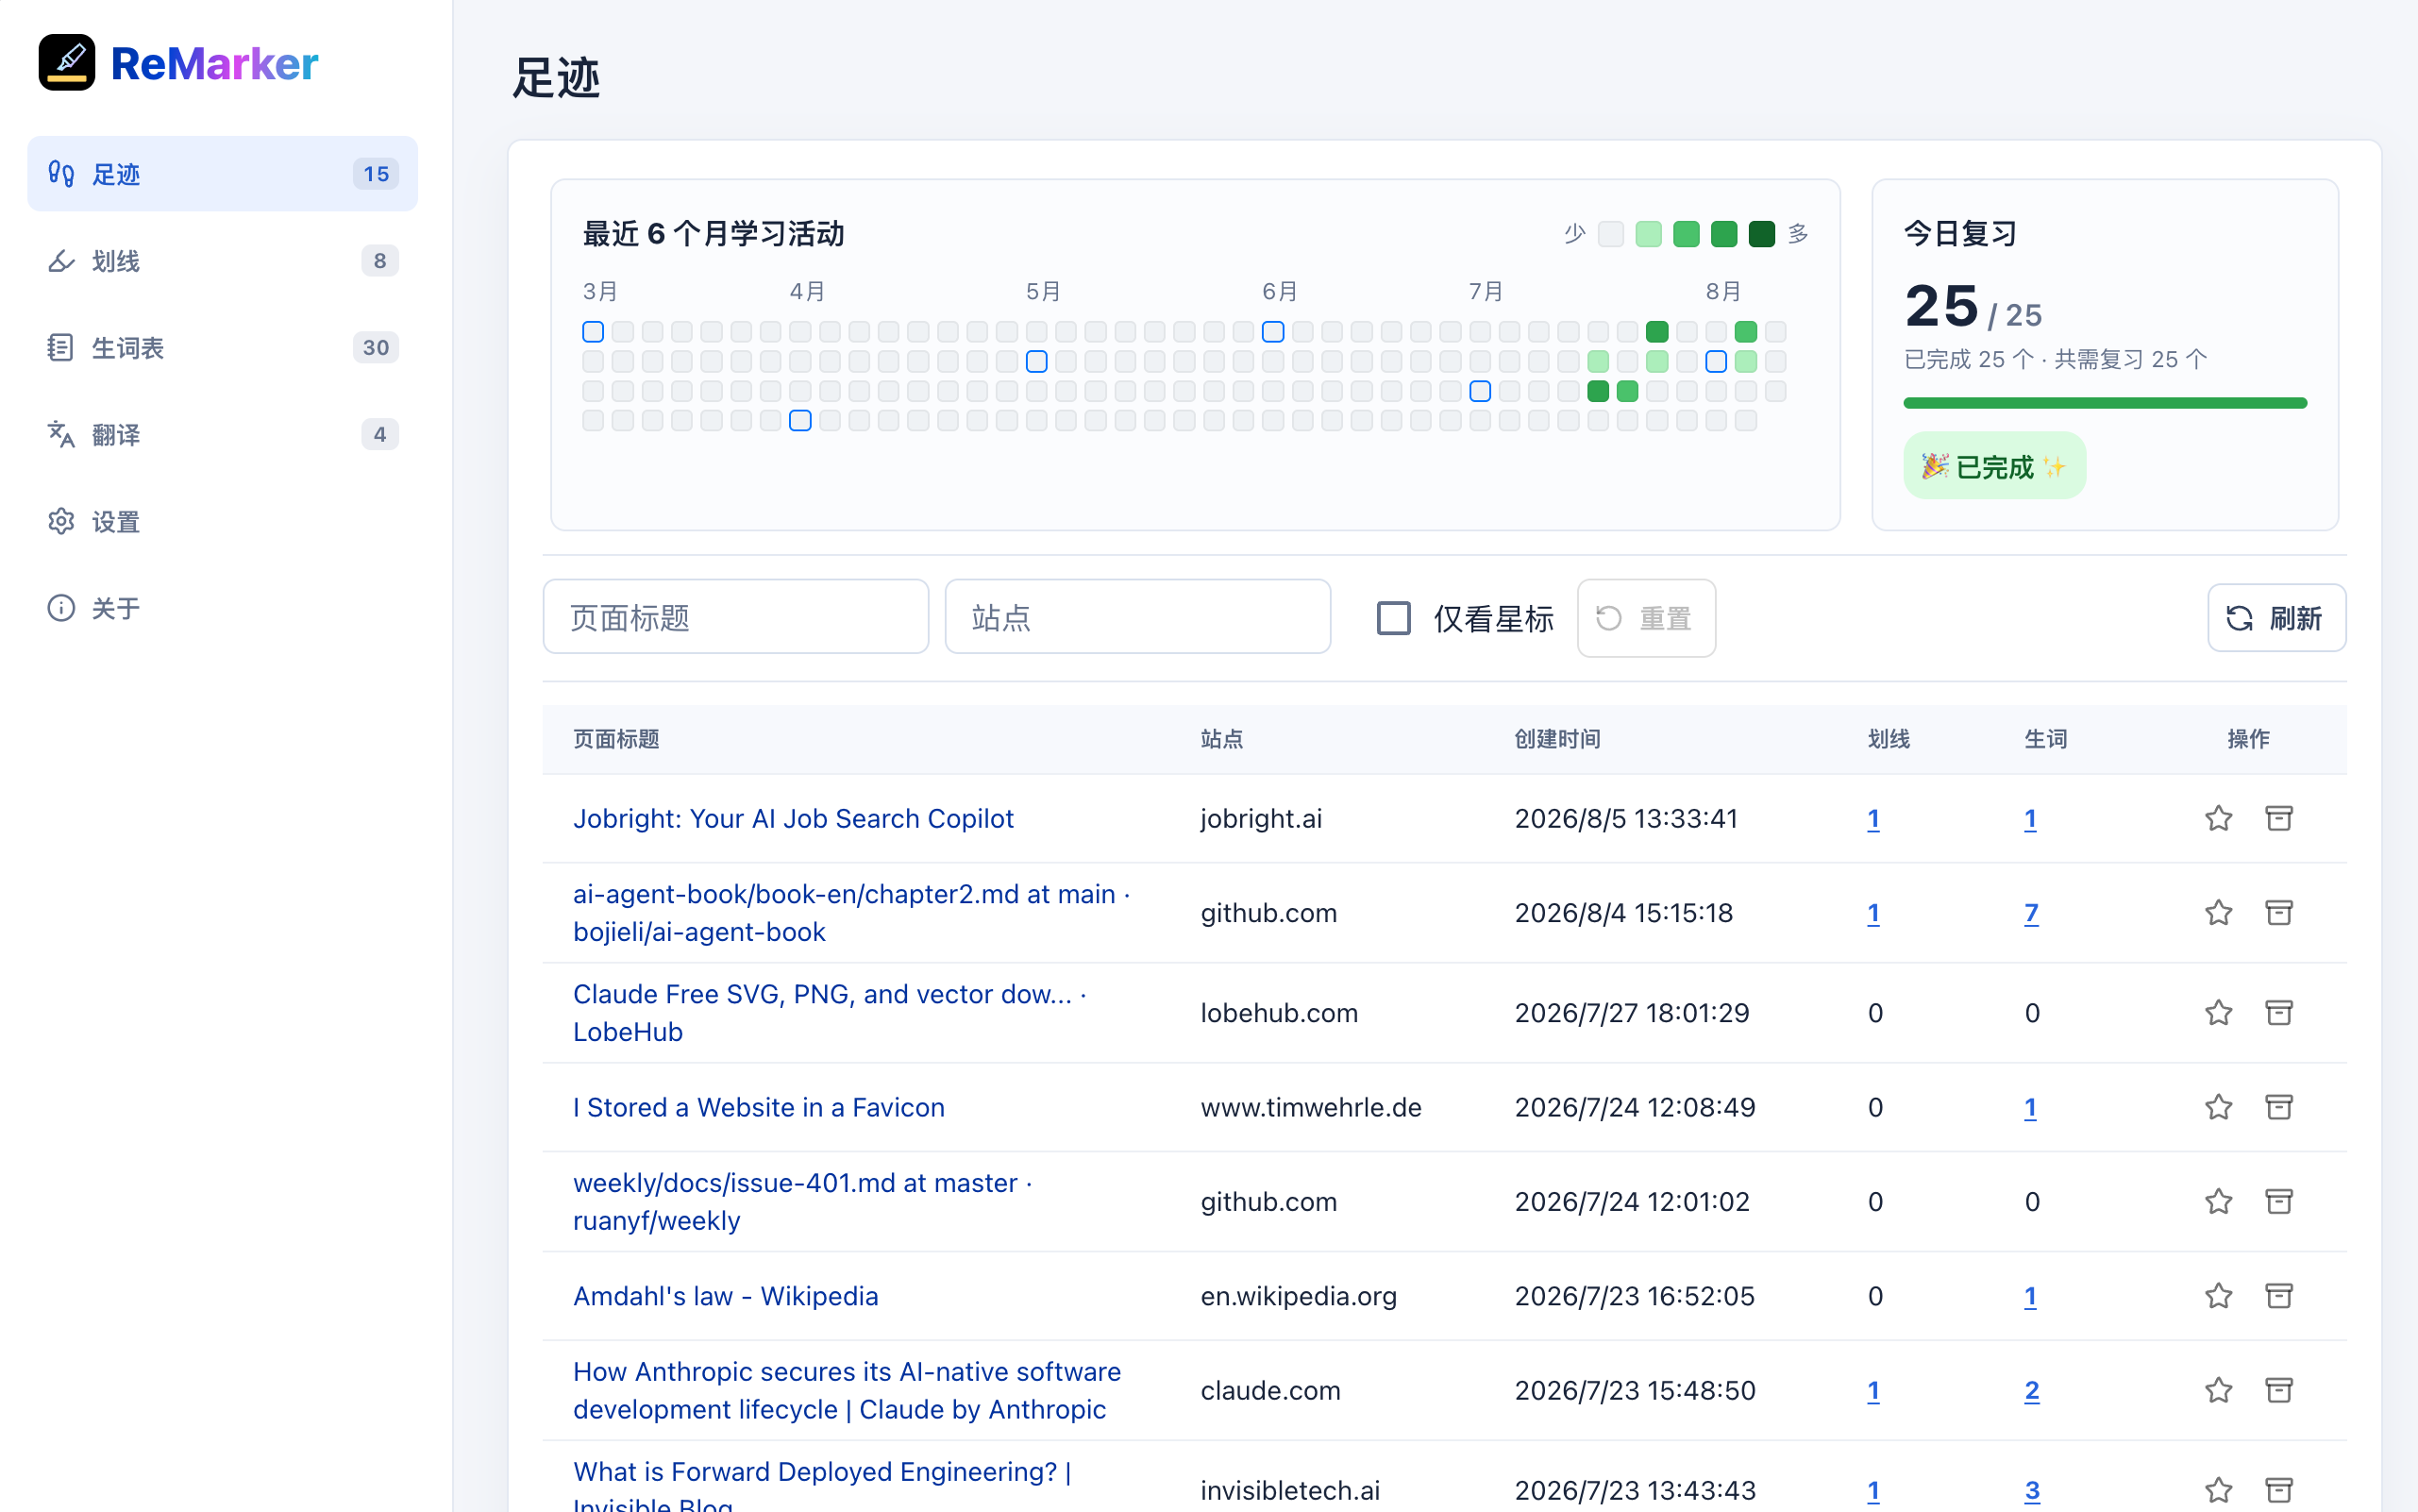Star the ai-agent-book chapter2.md row
This screenshot has width=2418, height=1512.
(2218, 913)
